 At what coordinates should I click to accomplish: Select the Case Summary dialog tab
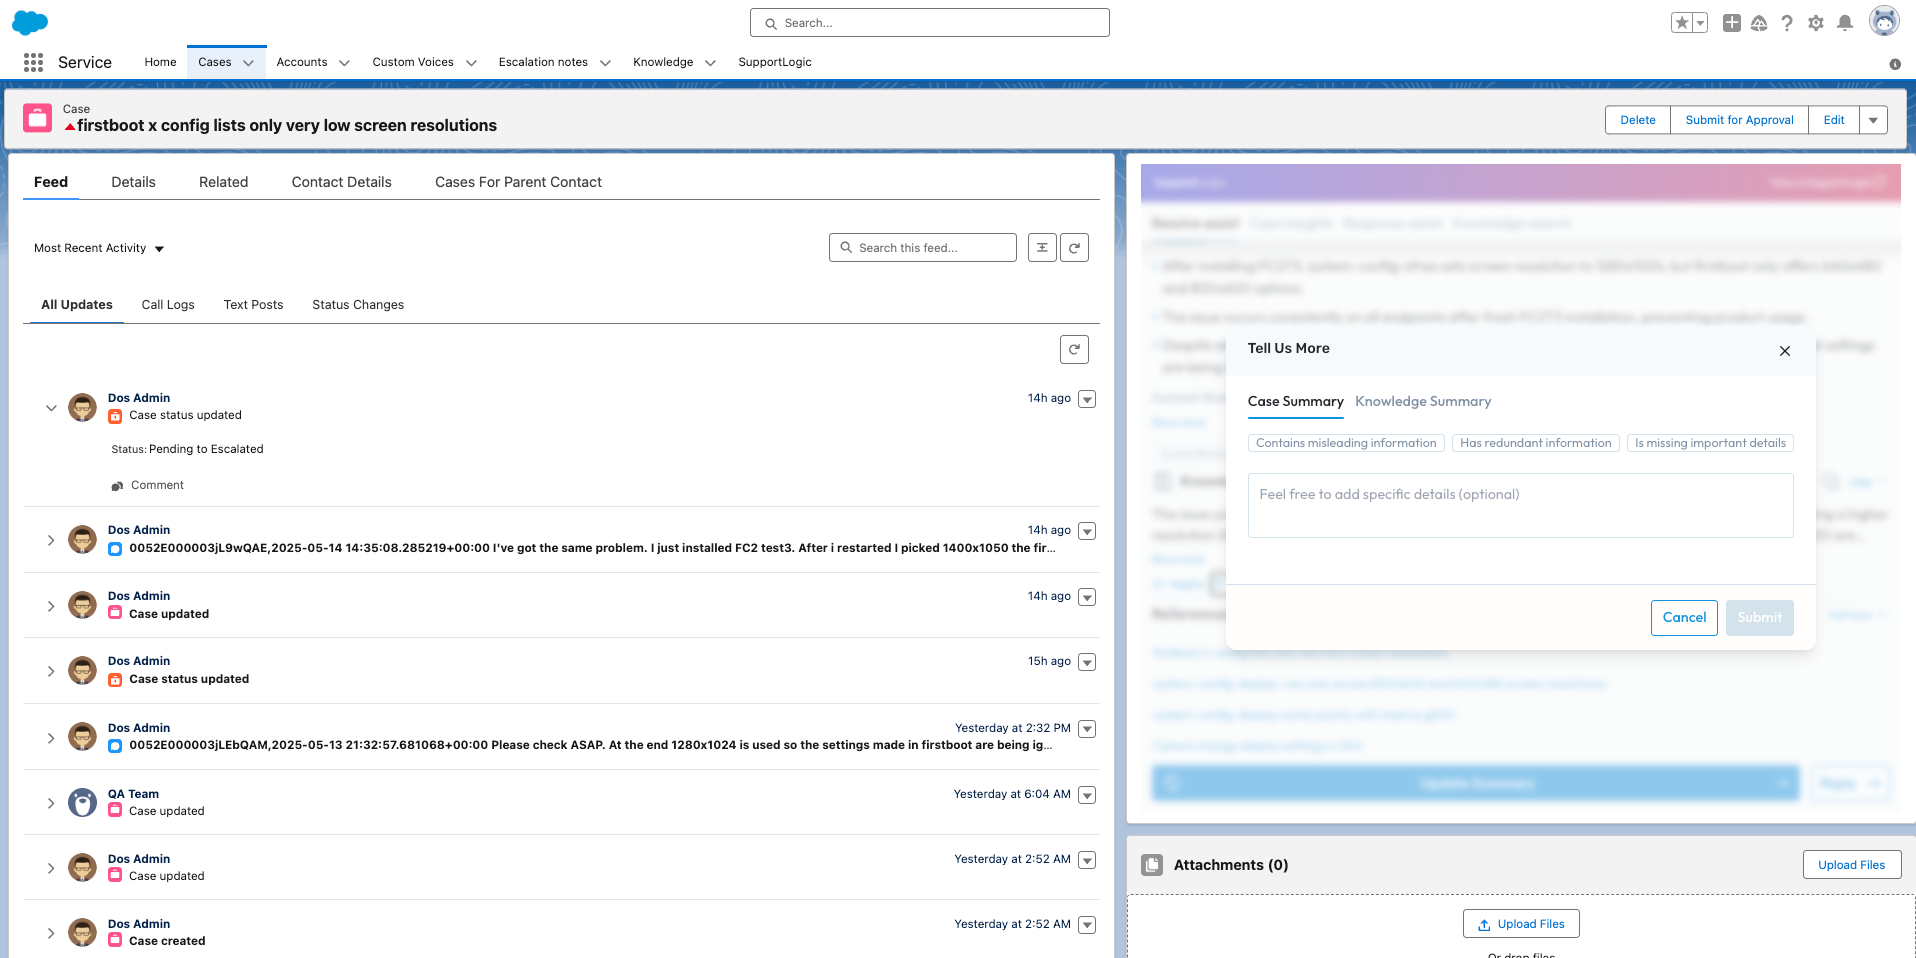pos(1295,402)
